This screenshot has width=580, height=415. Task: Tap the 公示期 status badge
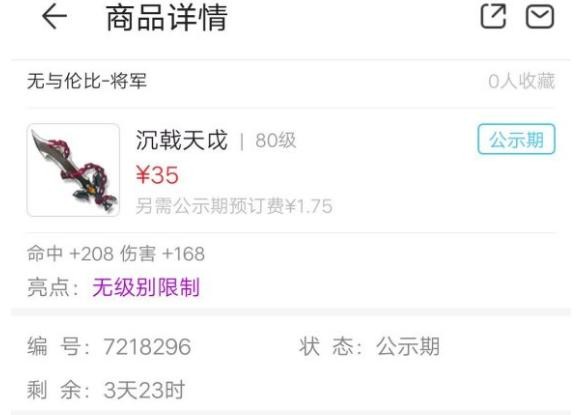[x=516, y=139]
